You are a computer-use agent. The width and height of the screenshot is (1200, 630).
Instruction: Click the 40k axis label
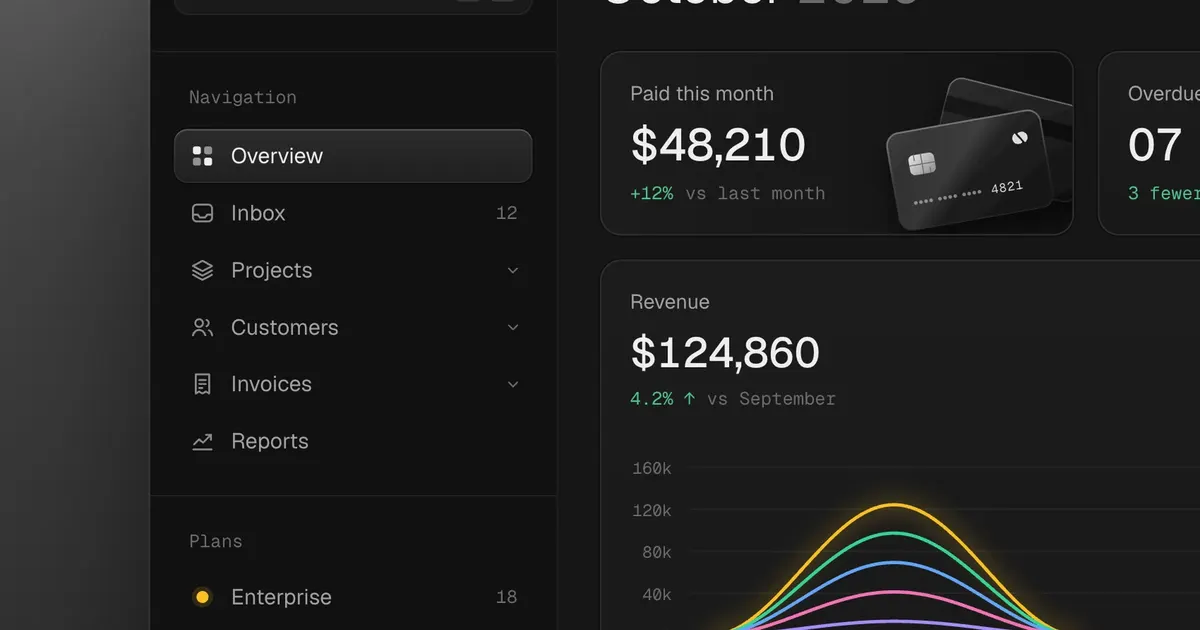tap(656, 595)
